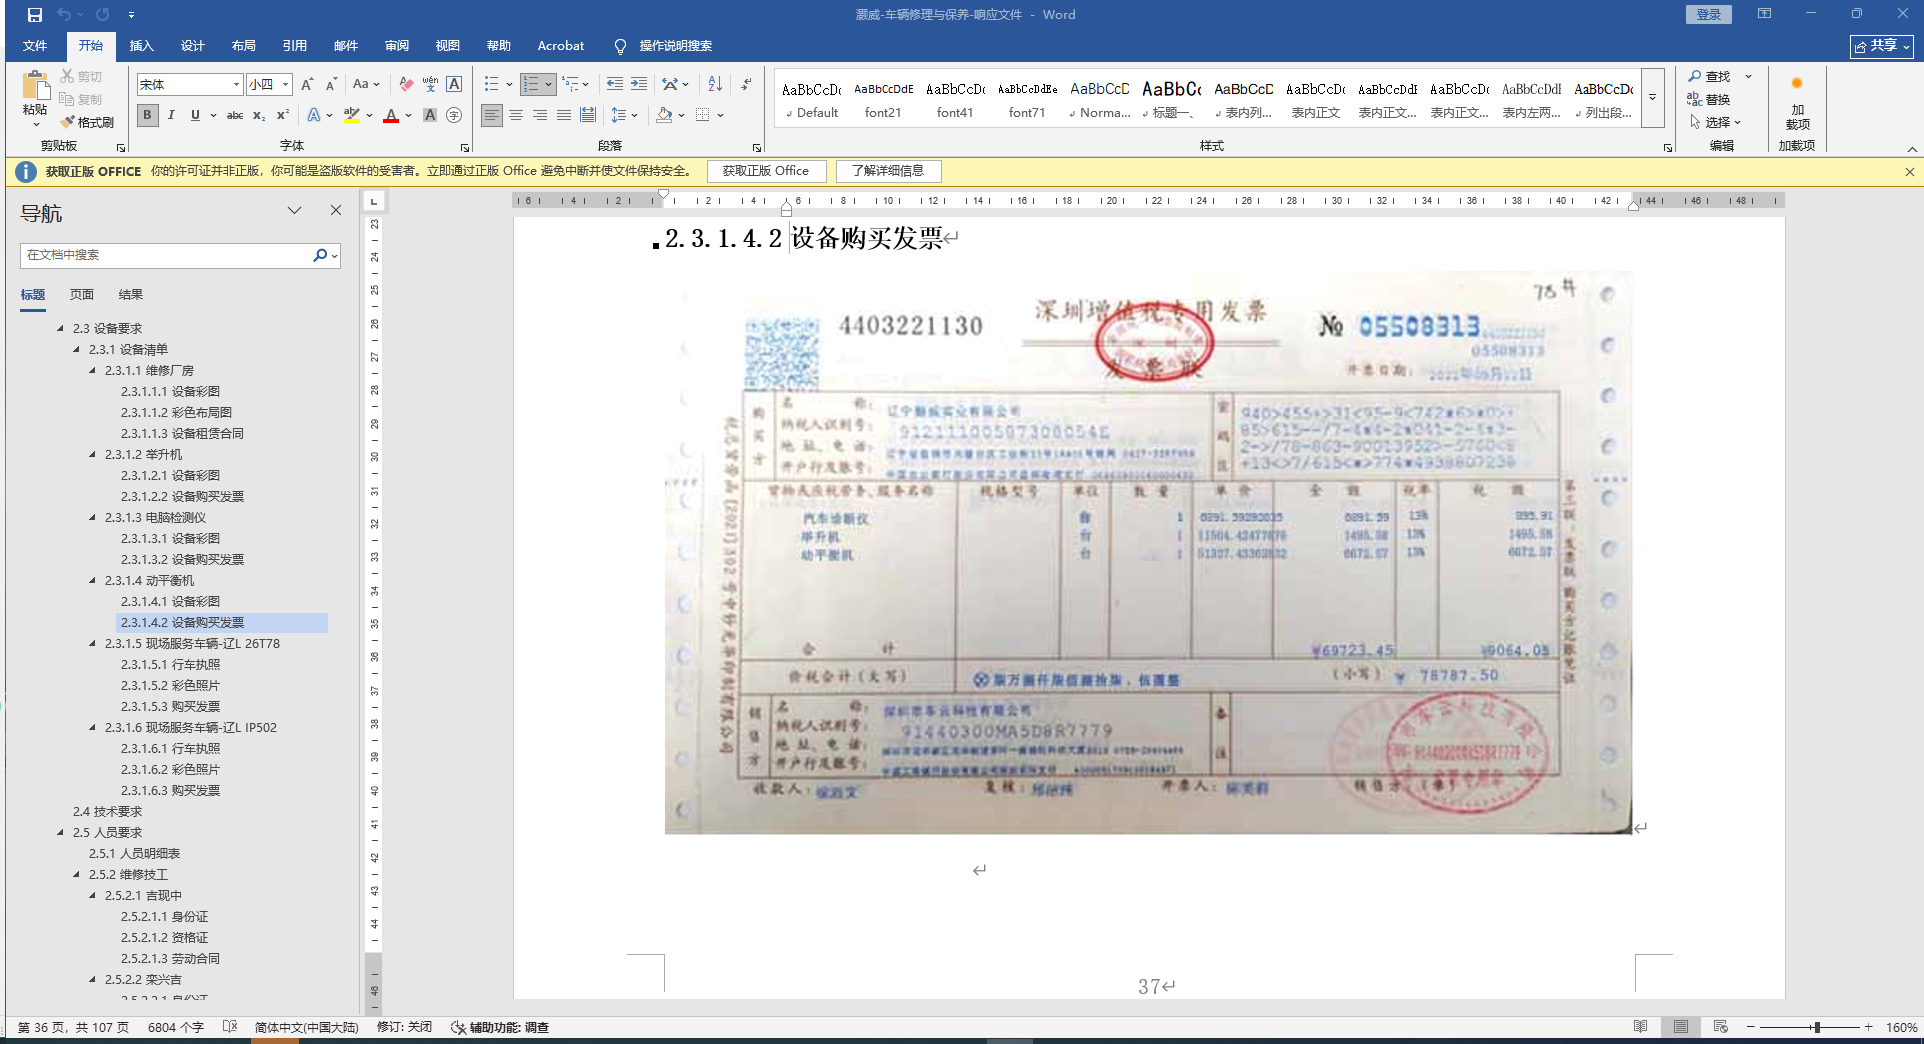Open the 结果 tab in navigation pane
This screenshot has width=1924, height=1044.
pyautogui.click(x=131, y=295)
